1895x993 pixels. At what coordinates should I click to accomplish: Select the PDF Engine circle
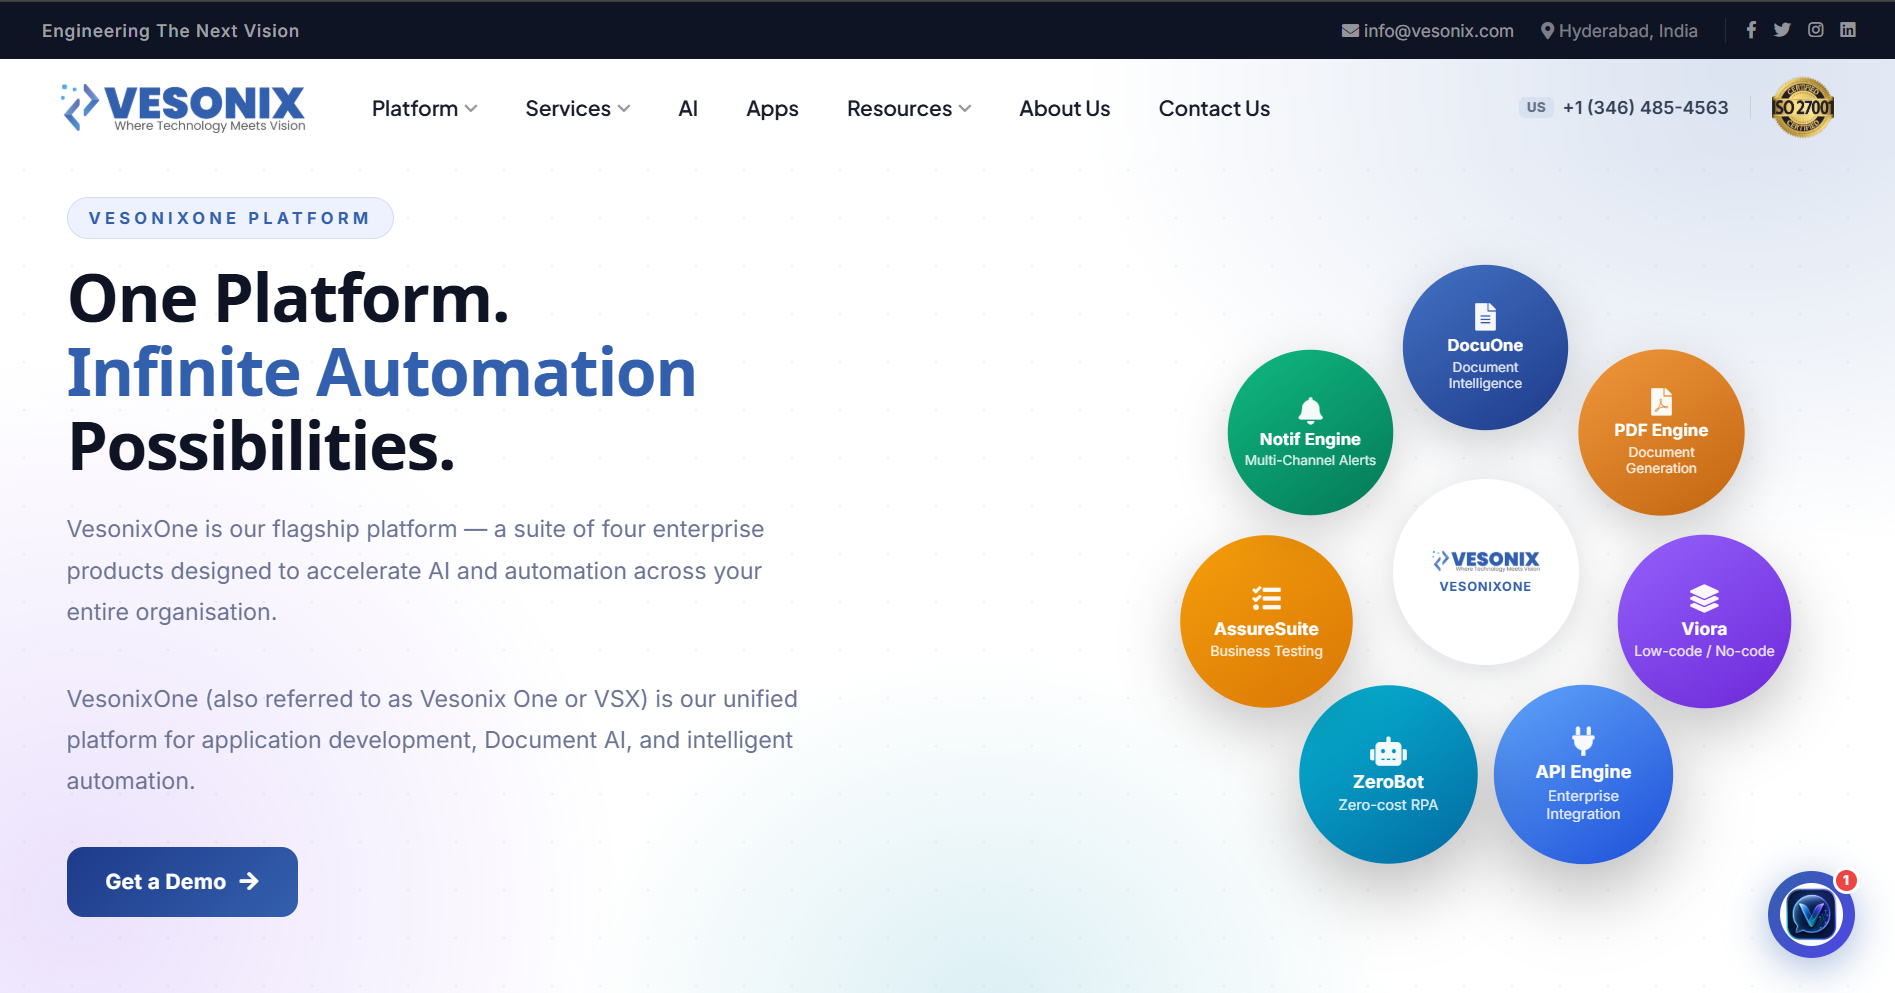pos(1661,432)
